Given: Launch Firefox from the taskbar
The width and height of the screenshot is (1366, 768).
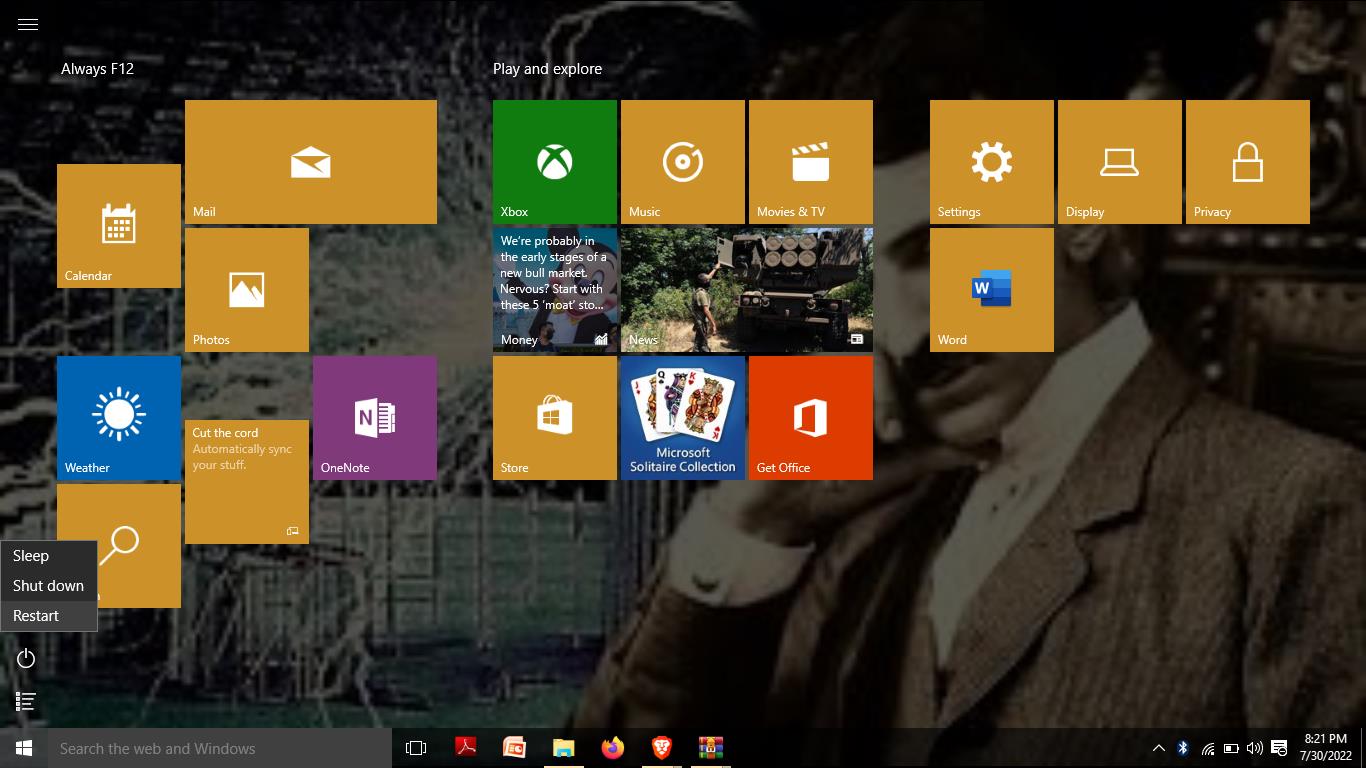Looking at the screenshot, I should coord(612,748).
